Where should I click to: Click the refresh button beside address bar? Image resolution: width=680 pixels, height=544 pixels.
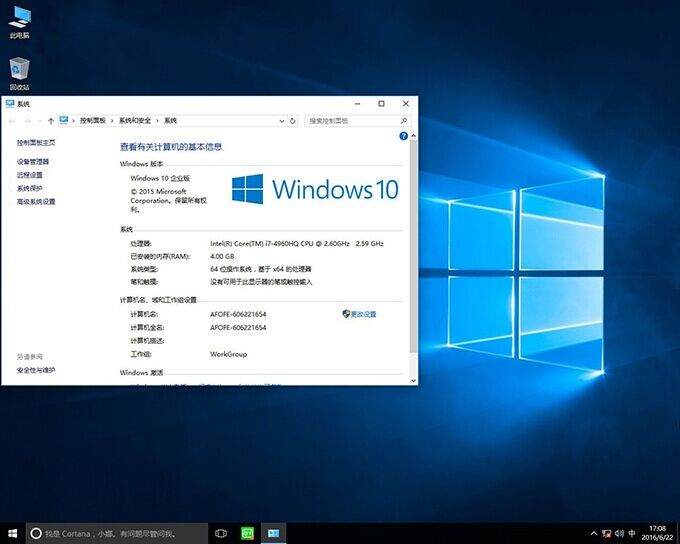(292, 120)
